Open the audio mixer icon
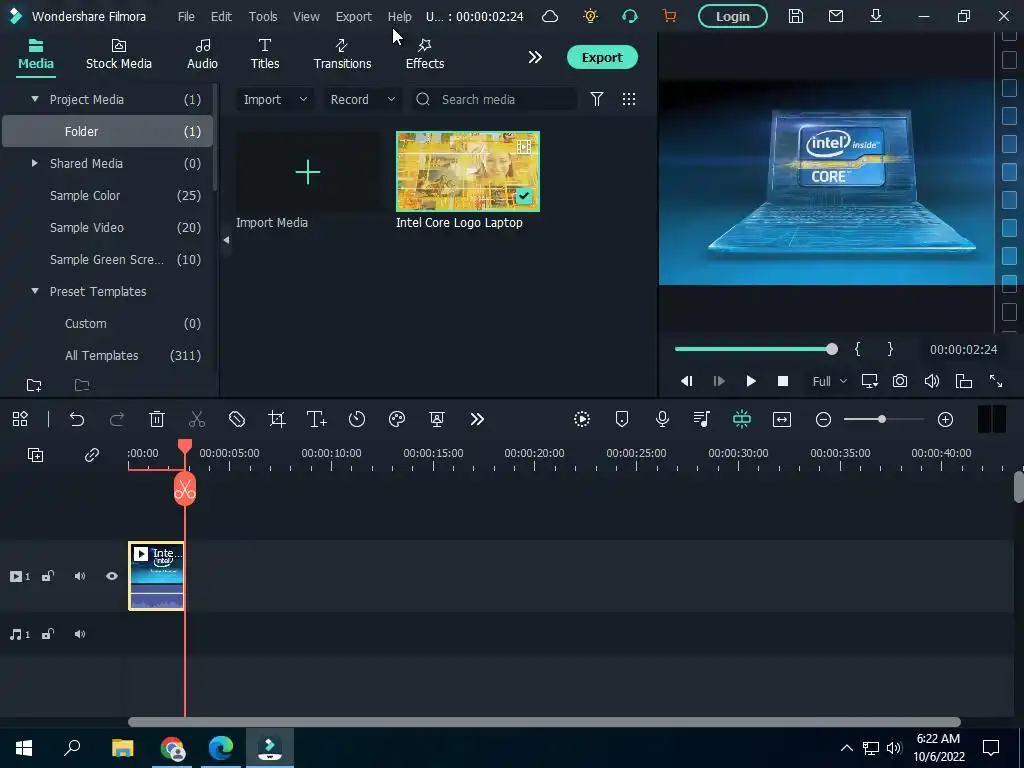This screenshot has height=768, width=1024. pyautogui.click(x=702, y=419)
